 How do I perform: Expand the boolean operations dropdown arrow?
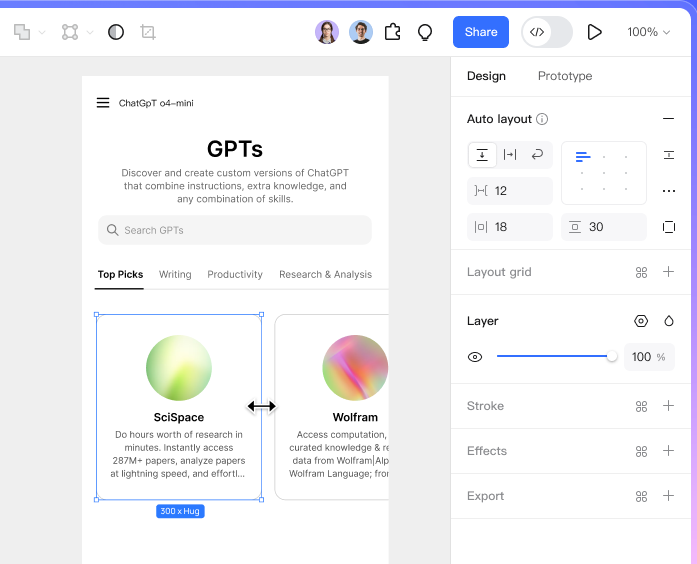(x=42, y=32)
